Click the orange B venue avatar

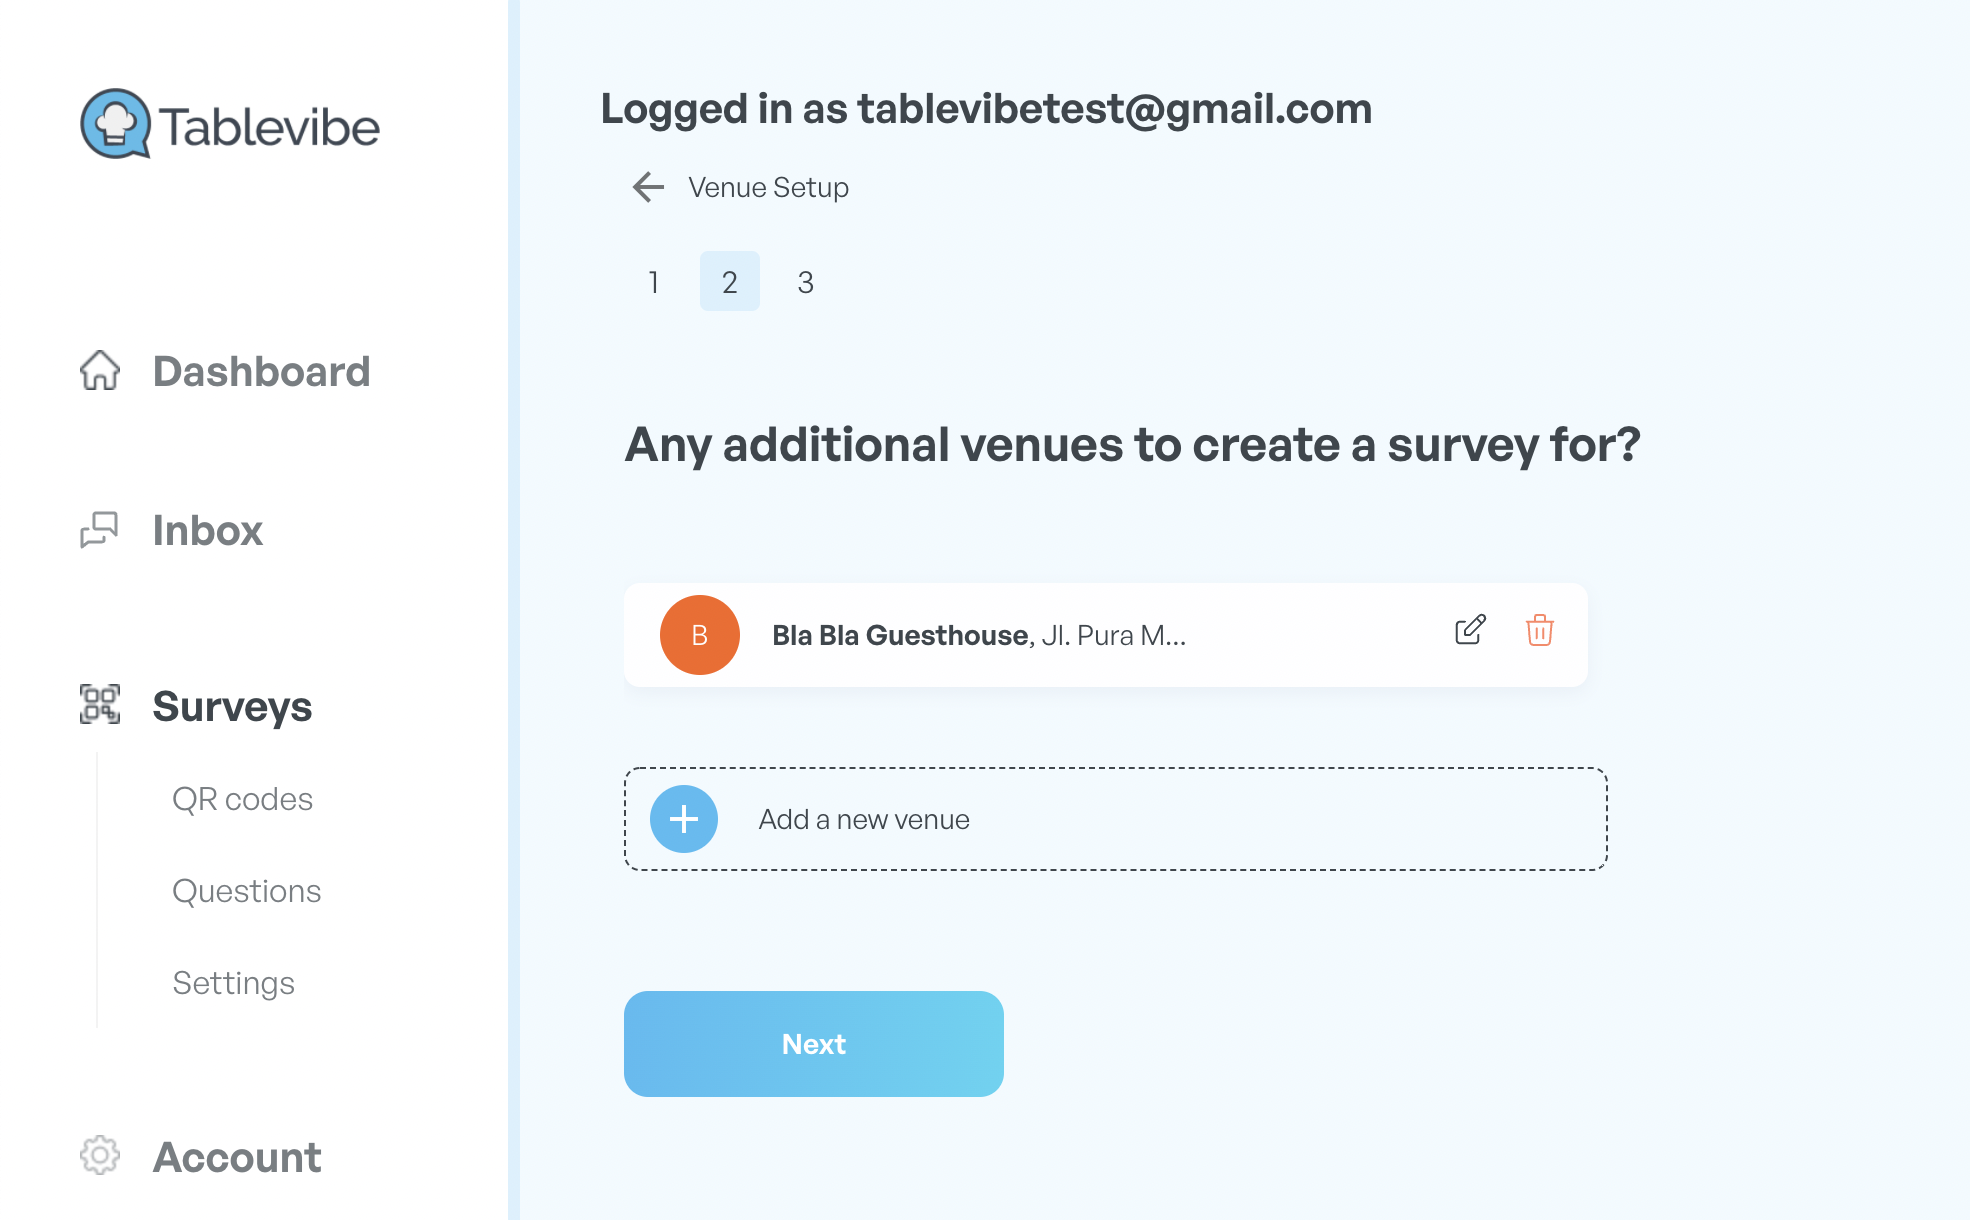tap(700, 635)
